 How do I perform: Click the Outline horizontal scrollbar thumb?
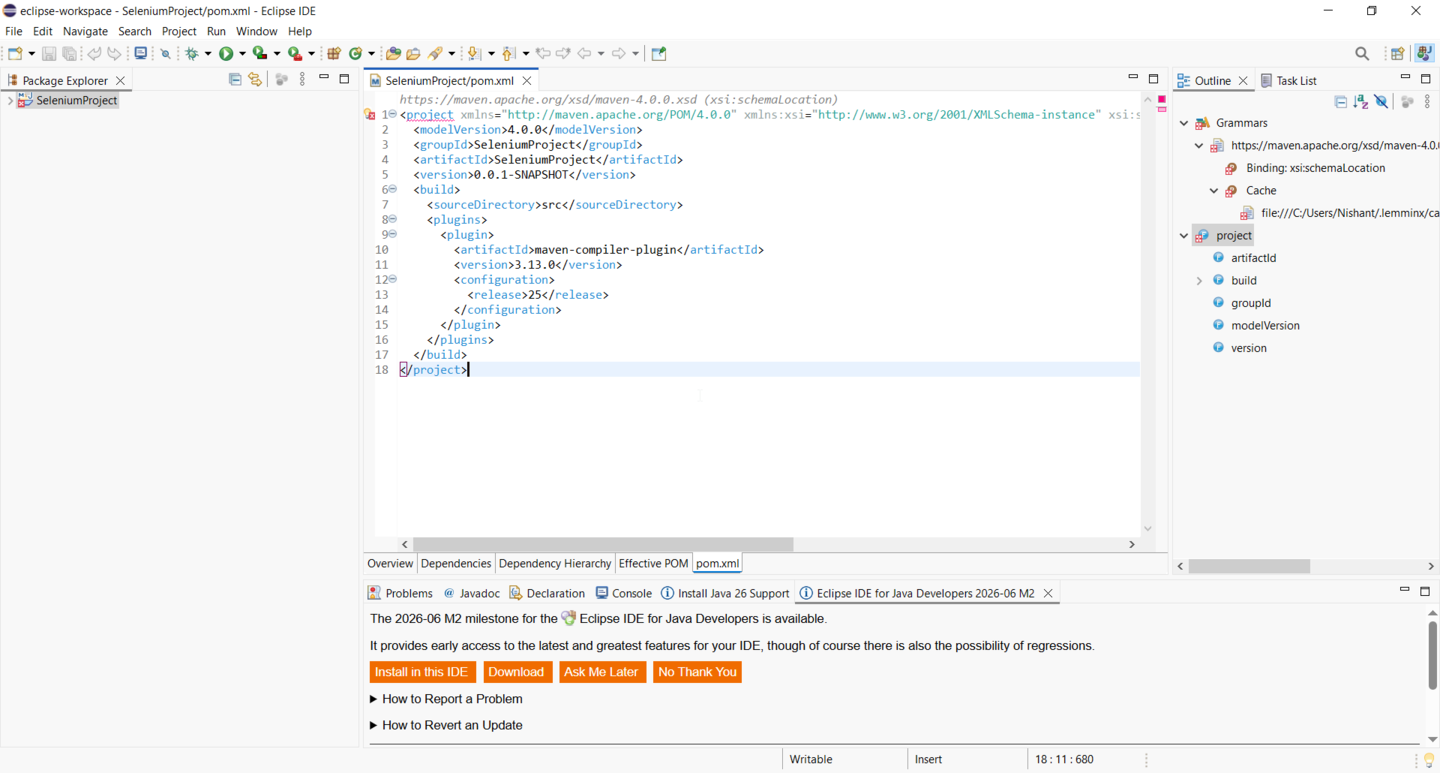click(x=1249, y=567)
